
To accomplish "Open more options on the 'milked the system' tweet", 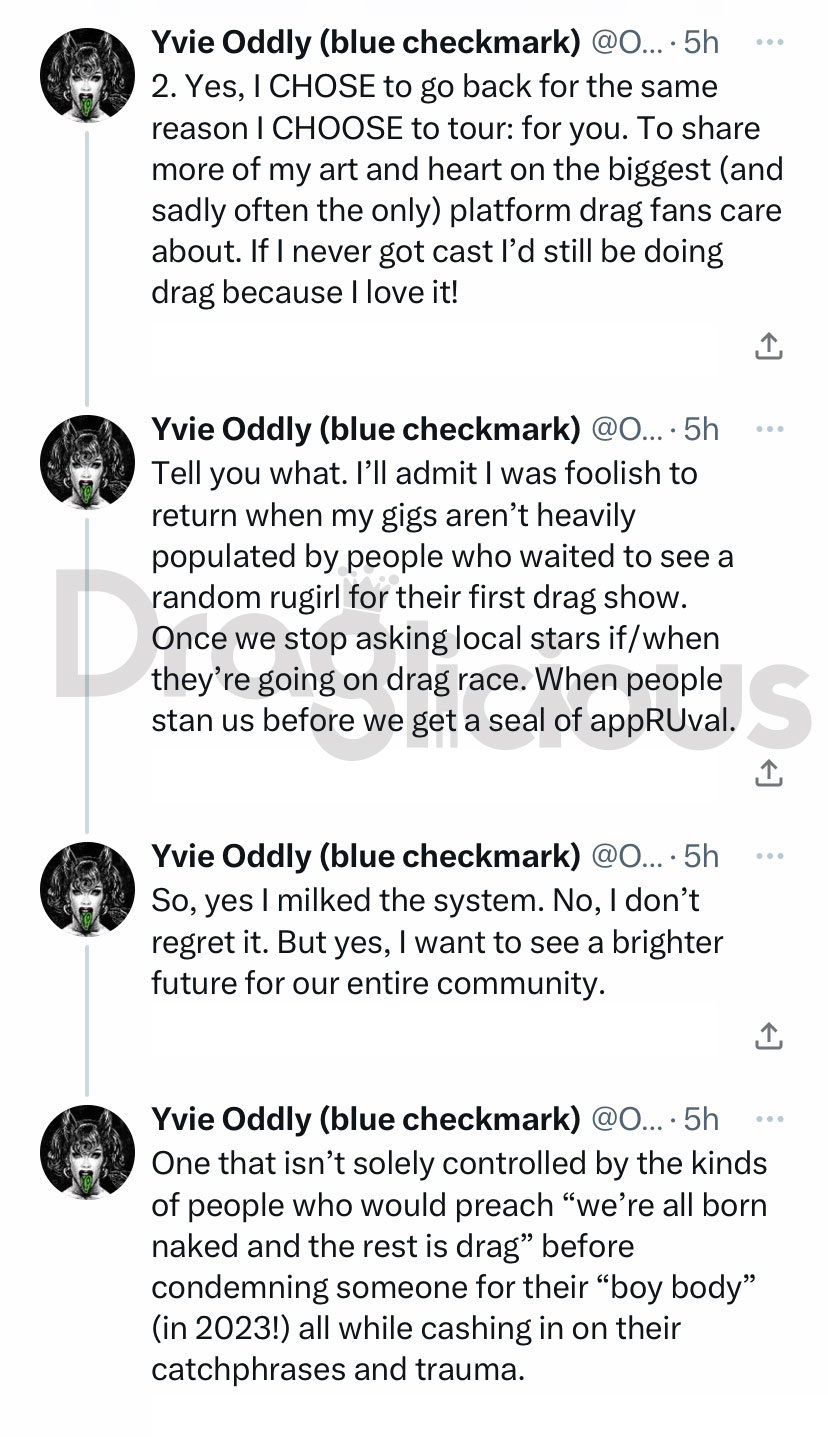I will [769, 857].
